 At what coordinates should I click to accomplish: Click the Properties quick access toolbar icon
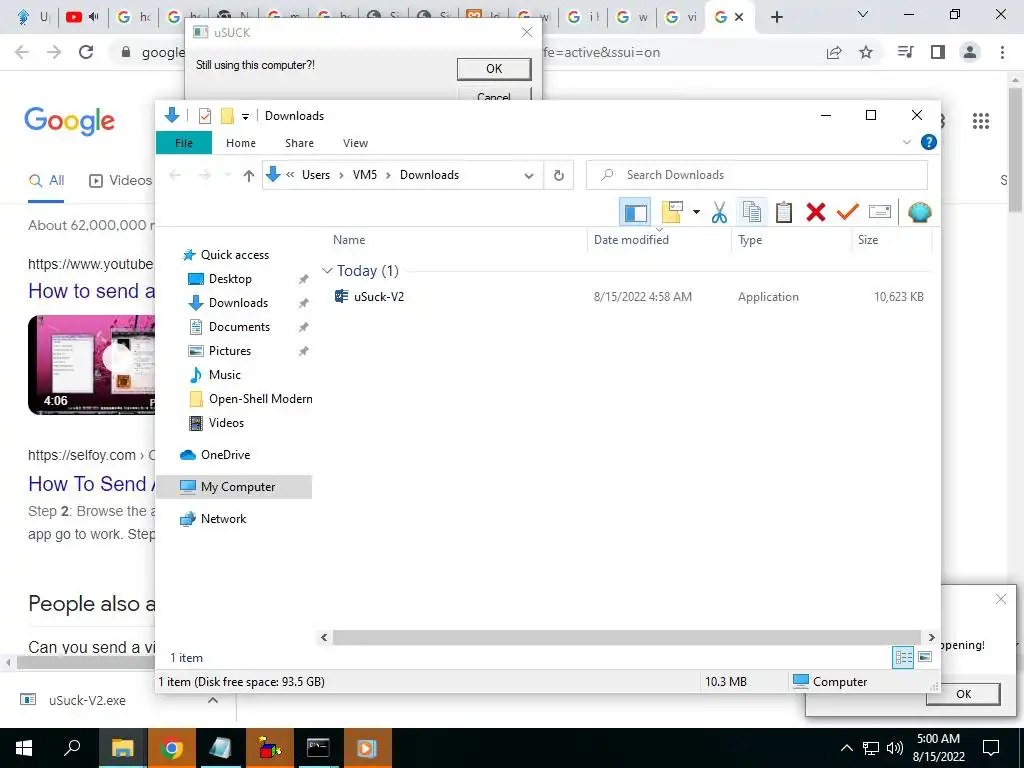coord(204,116)
